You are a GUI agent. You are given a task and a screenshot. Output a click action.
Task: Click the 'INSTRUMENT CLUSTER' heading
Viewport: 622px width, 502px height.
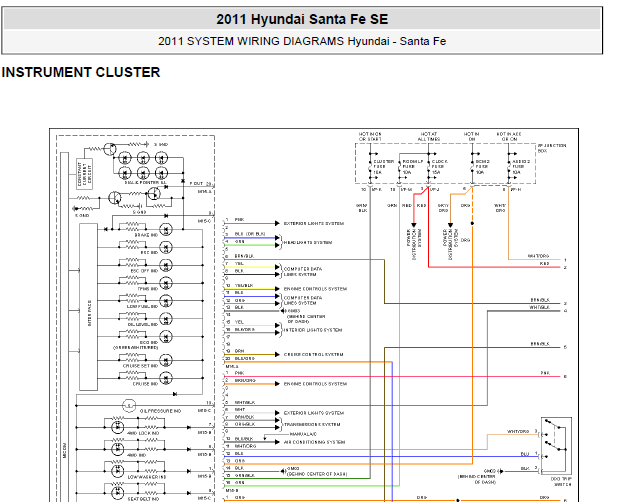[x=81, y=72]
